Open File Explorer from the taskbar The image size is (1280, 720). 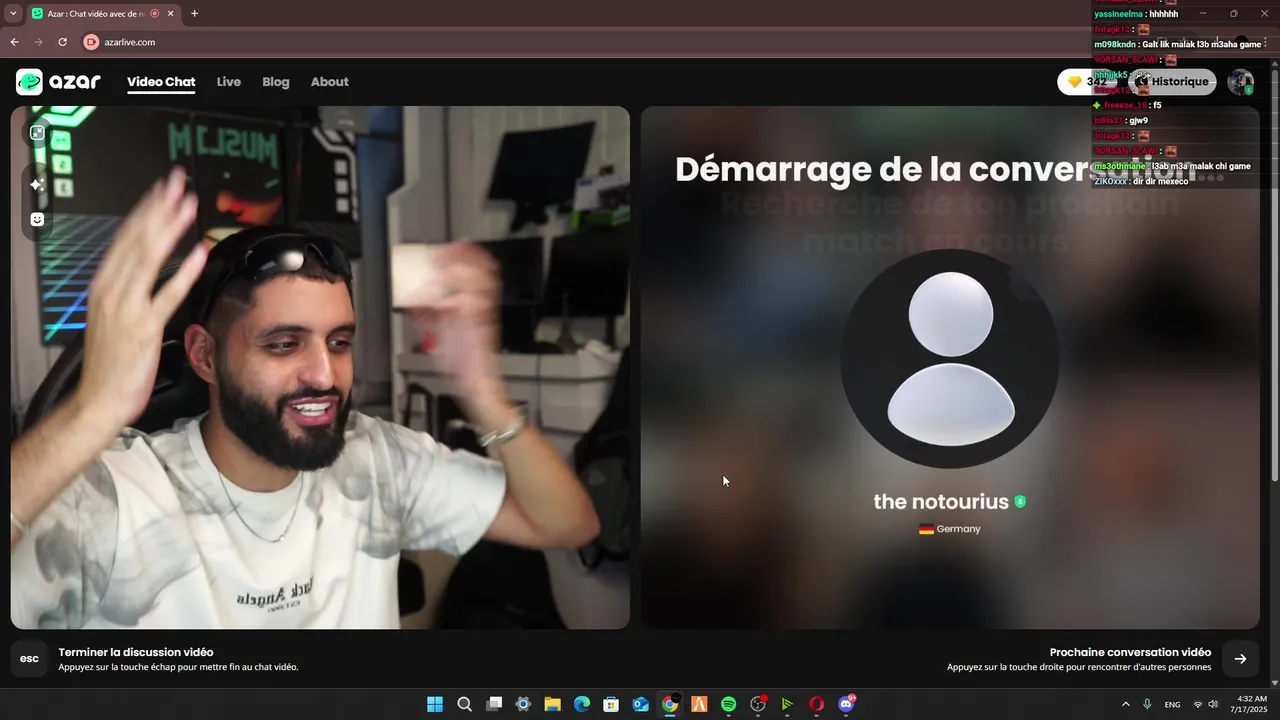pyautogui.click(x=552, y=704)
